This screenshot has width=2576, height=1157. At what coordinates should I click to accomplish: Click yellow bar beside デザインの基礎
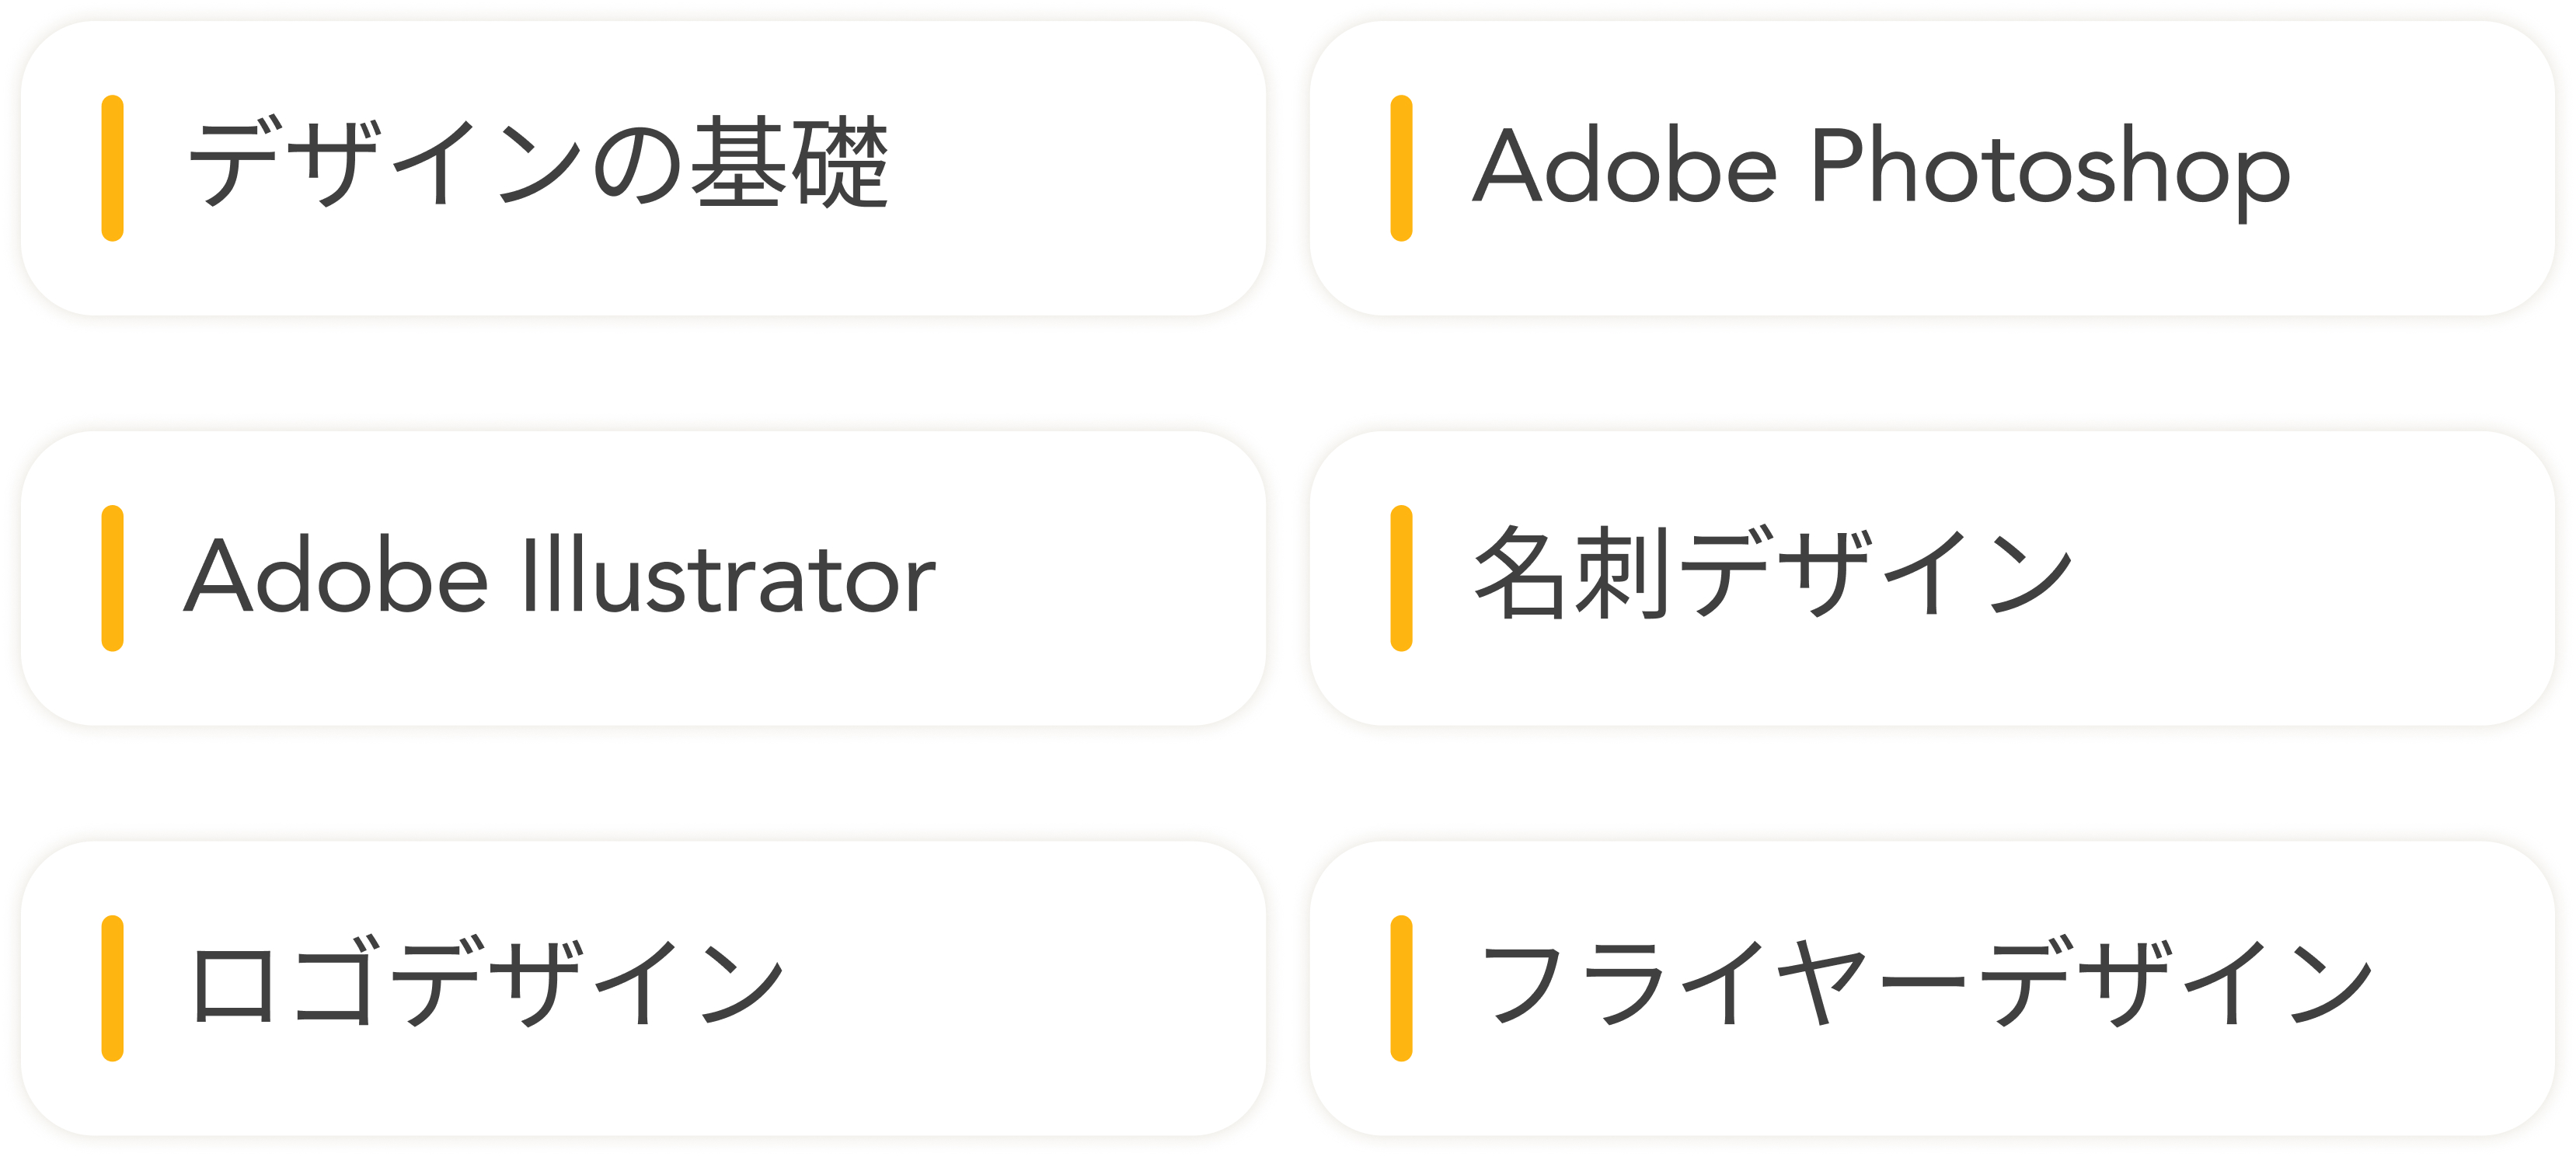tap(112, 168)
